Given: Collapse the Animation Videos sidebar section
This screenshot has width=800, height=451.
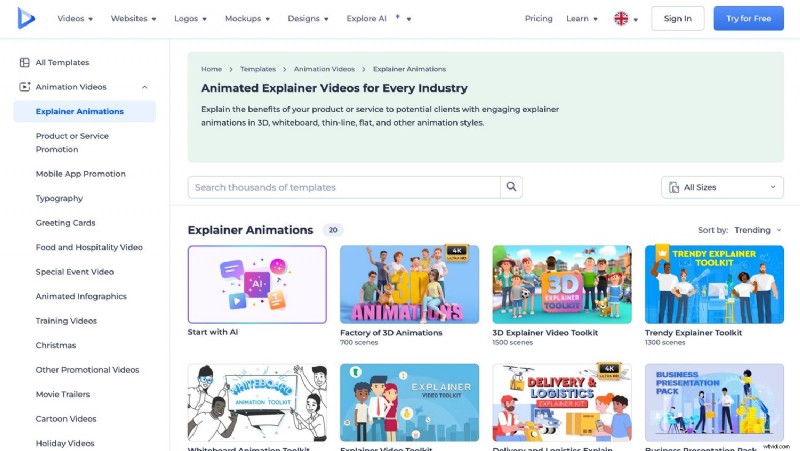Looking at the screenshot, I should [145, 87].
